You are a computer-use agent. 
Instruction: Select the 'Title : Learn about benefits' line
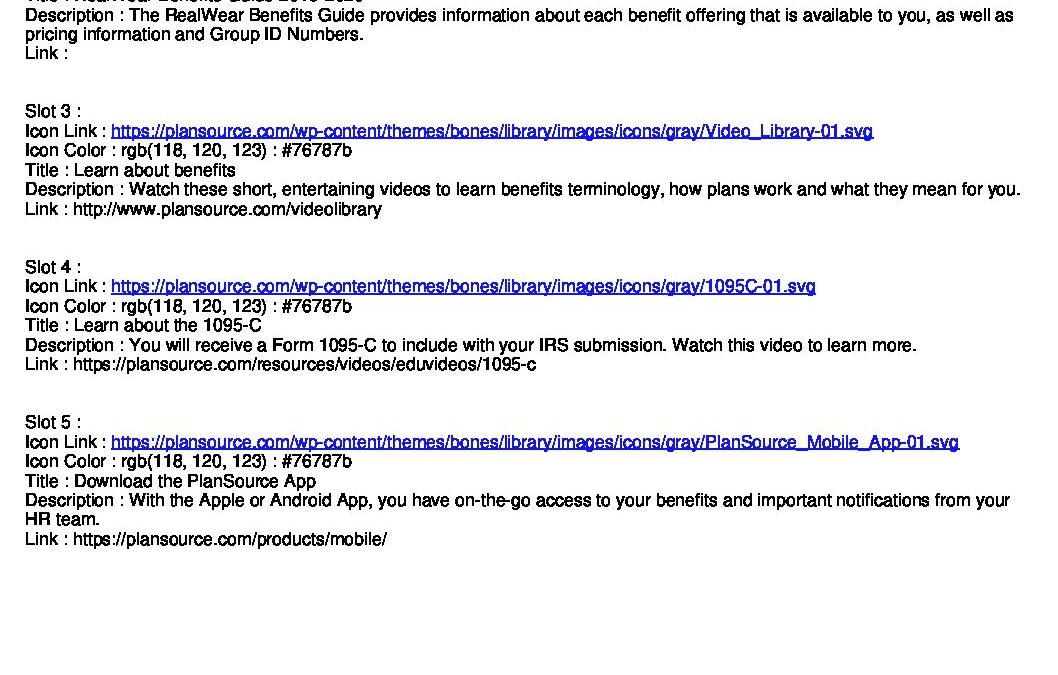(130, 170)
